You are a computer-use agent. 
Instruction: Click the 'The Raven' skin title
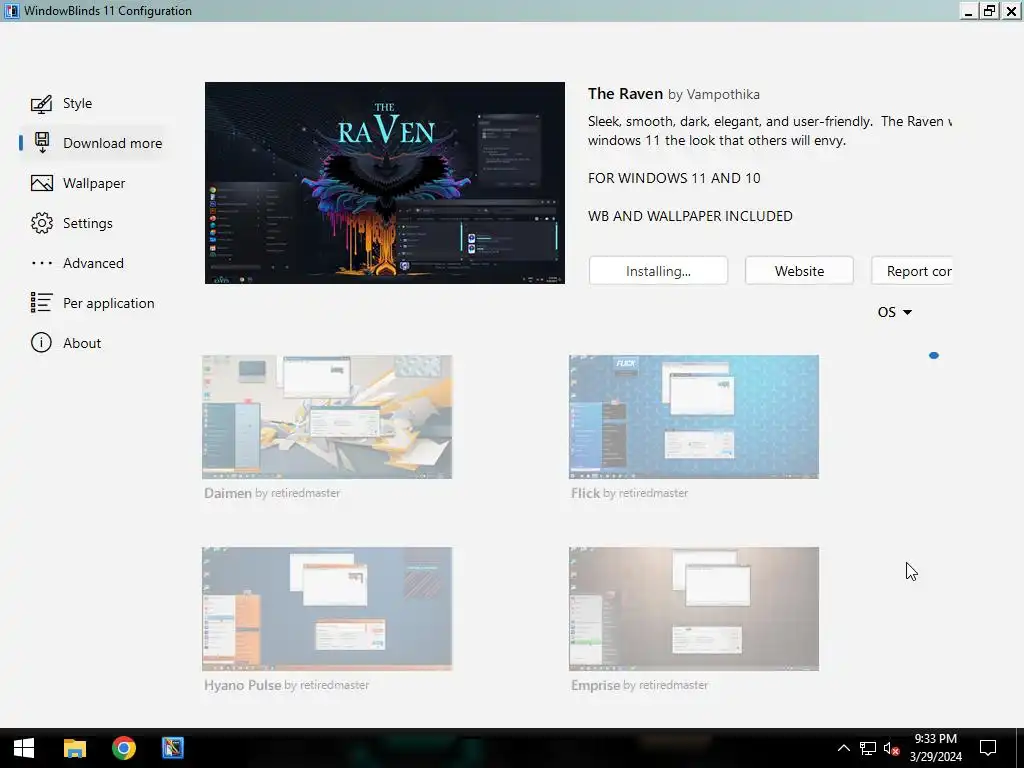[625, 94]
